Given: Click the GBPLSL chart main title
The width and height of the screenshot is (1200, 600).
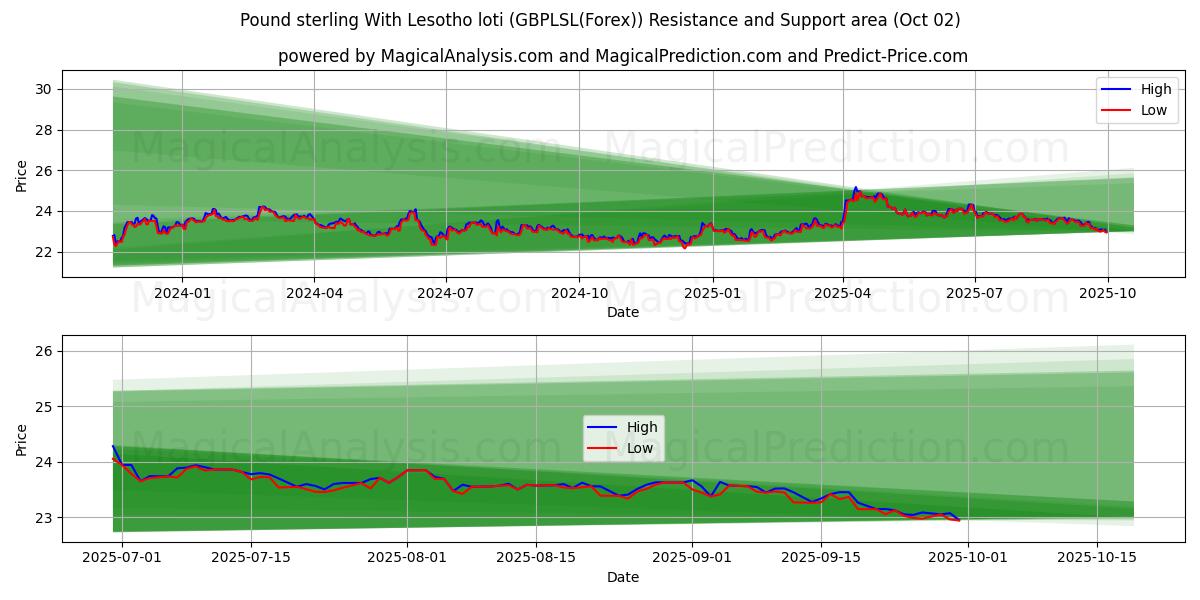Looking at the screenshot, I should (600, 20).
